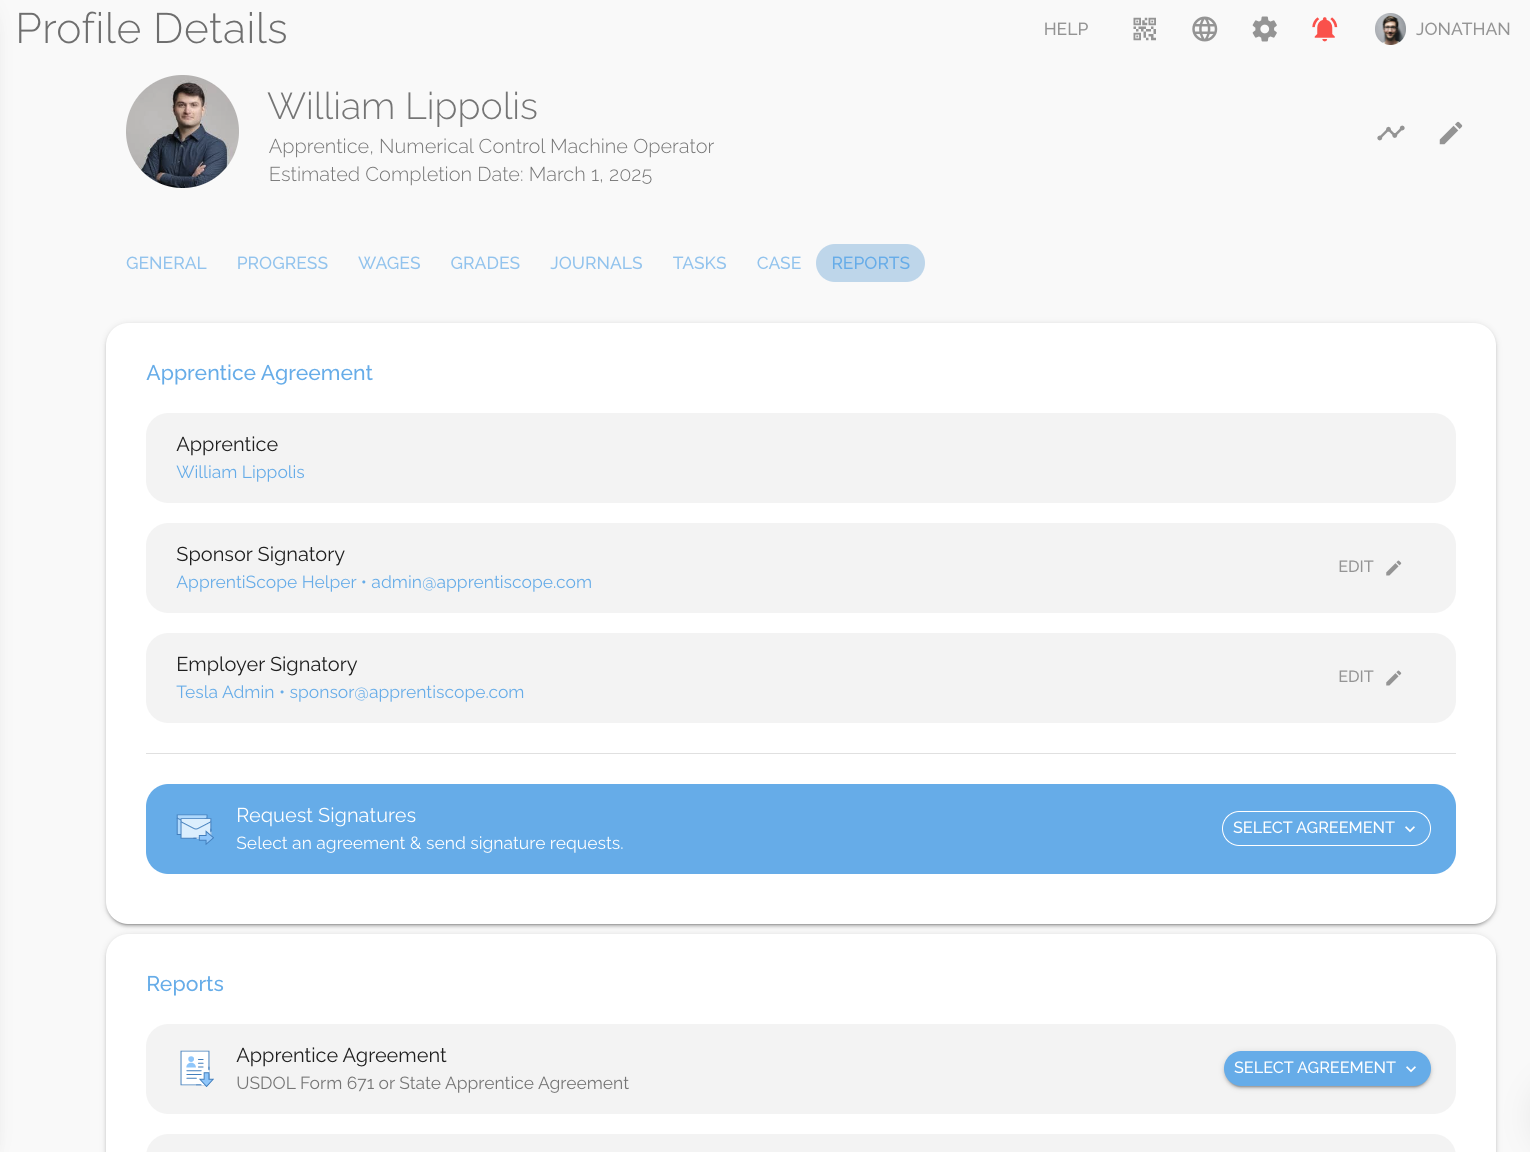1530x1152 pixels.
Task: Edit the Employer Signatory entry
Action: click(1369, 677)
